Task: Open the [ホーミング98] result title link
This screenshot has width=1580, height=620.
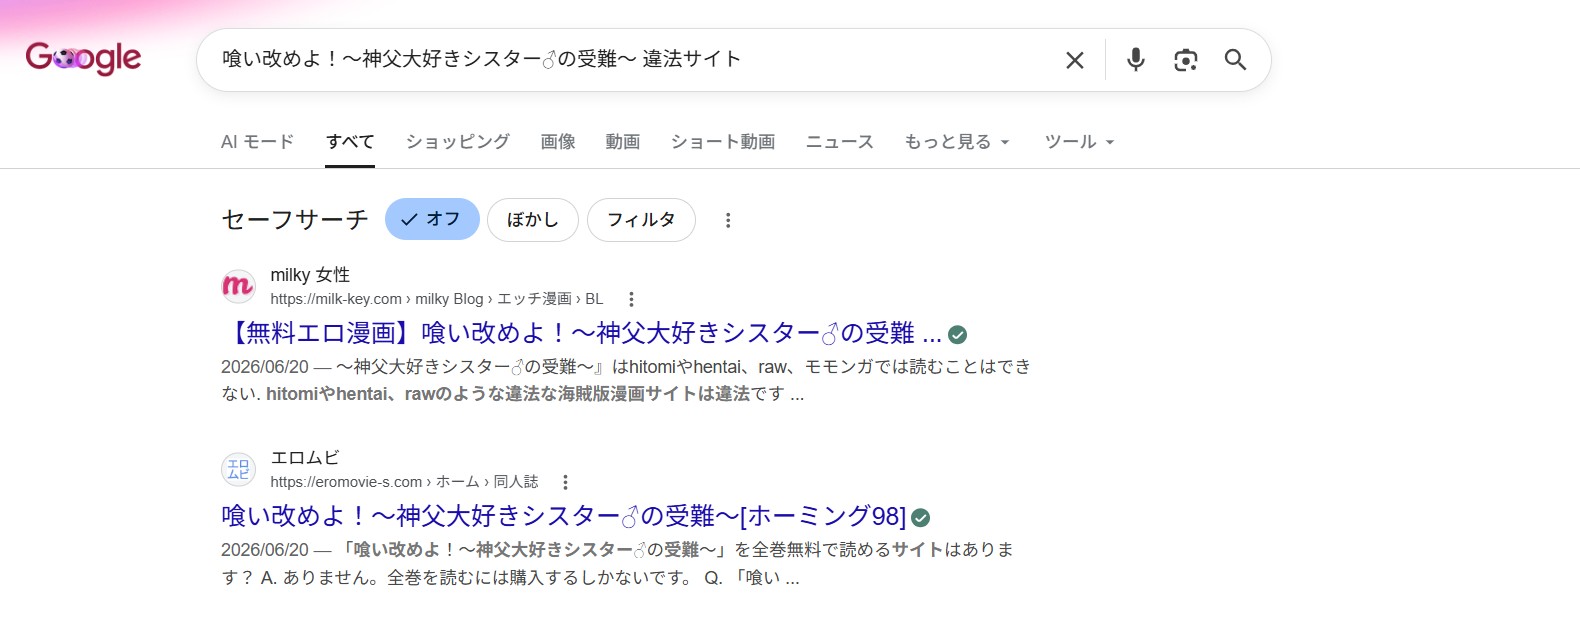Action: tap(564, 516)
